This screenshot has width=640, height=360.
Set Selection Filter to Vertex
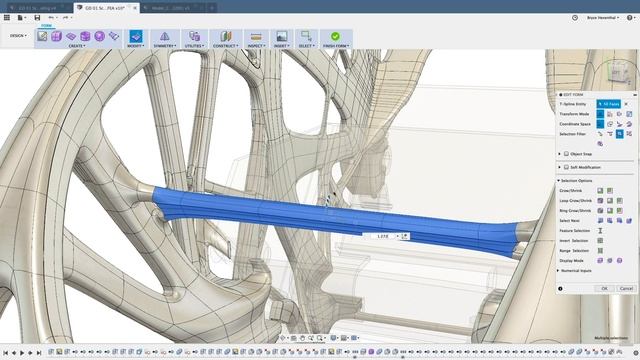click(x=600, y=134)
